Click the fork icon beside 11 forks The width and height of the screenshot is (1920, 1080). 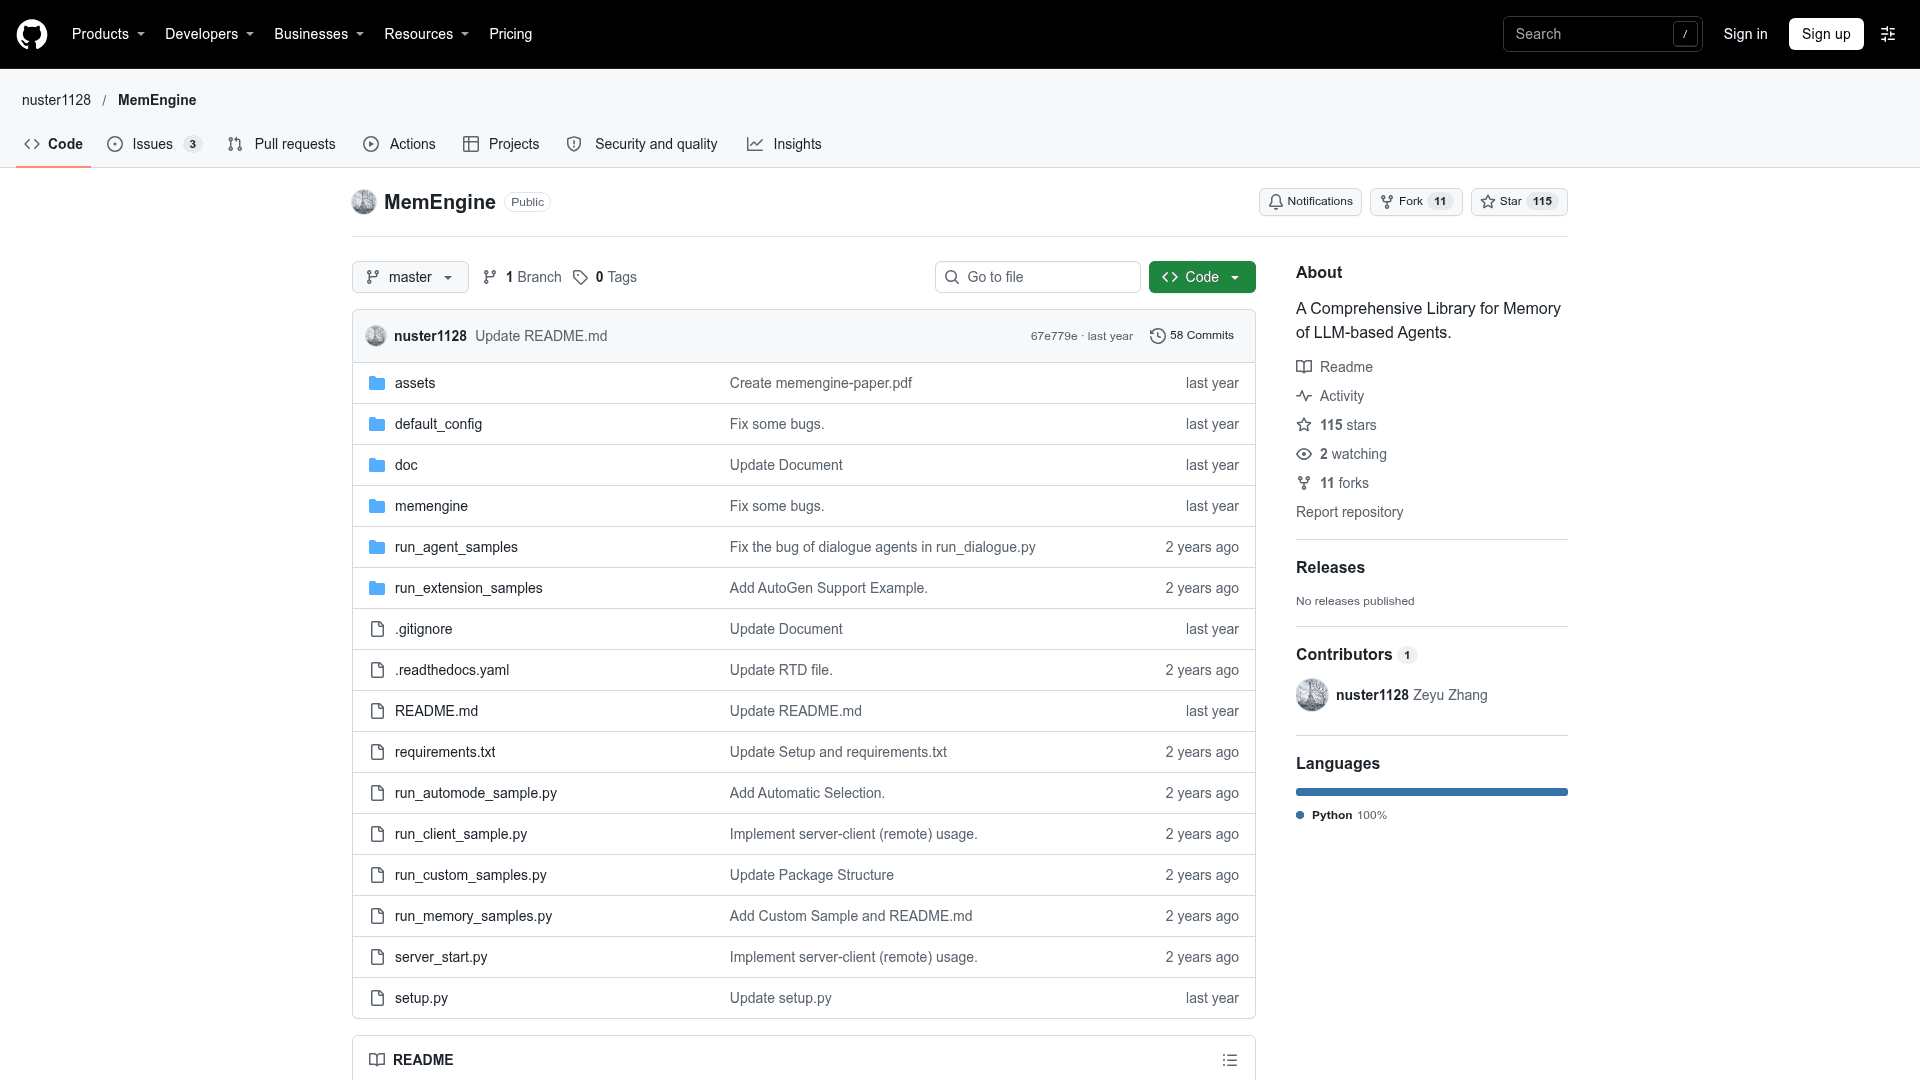point(1304,483)
